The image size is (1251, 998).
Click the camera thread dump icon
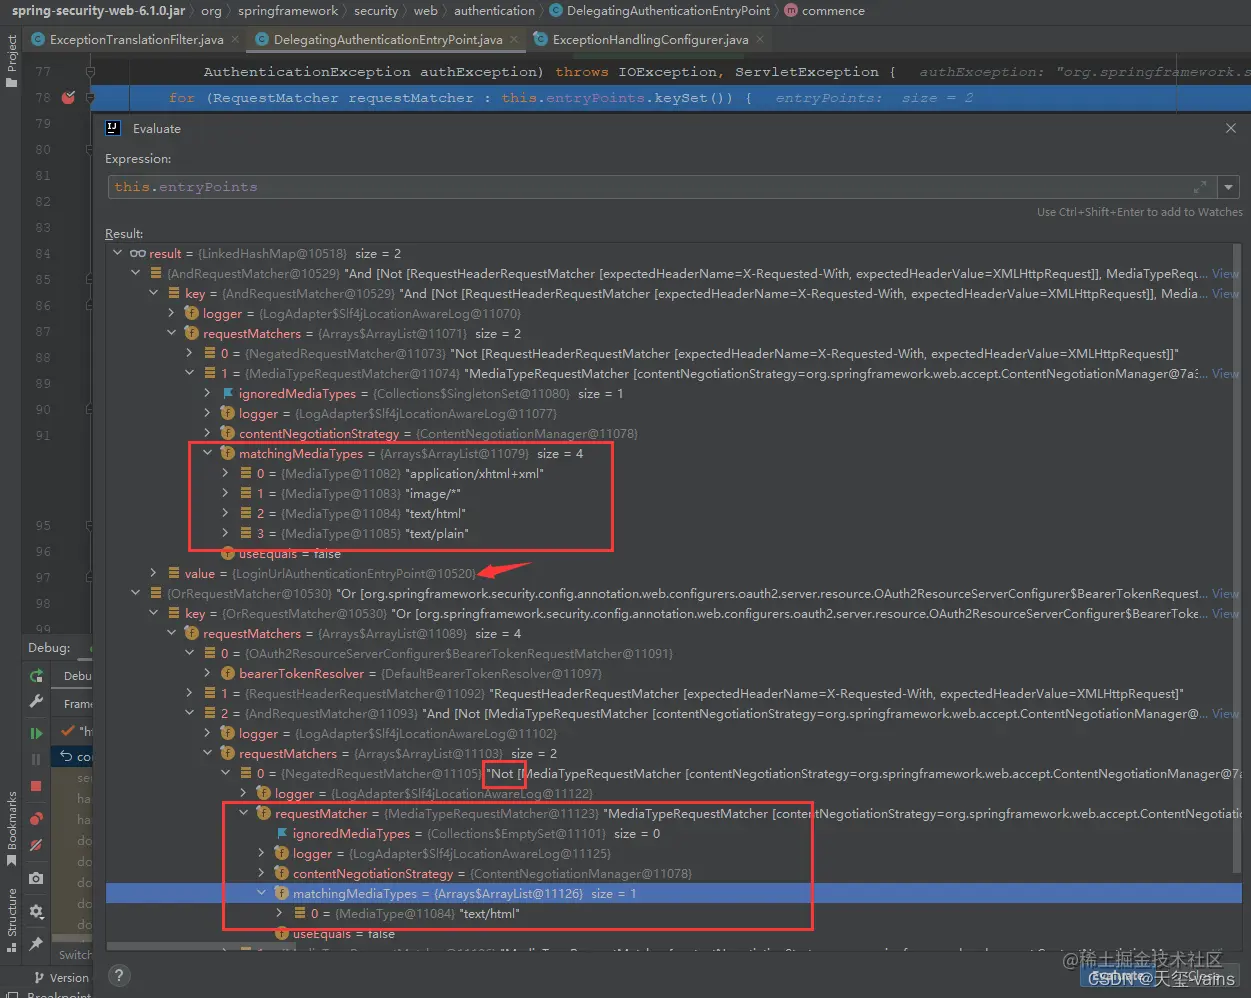tap(37, 878)
